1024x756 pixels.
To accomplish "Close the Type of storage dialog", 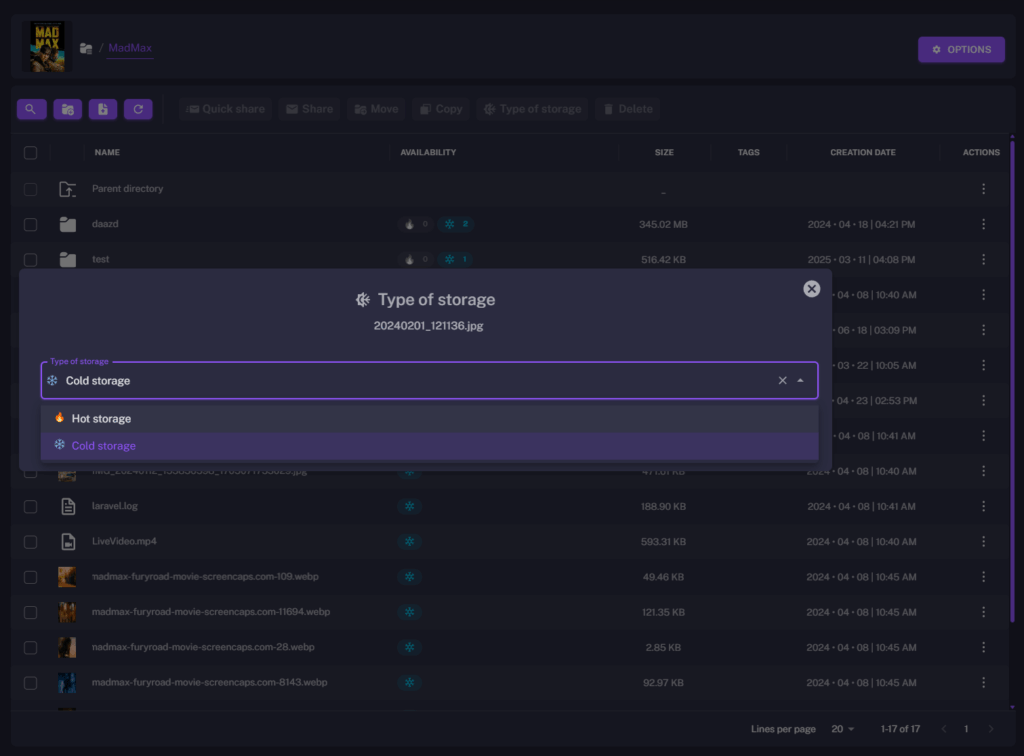I will click(x=812, y=289).
